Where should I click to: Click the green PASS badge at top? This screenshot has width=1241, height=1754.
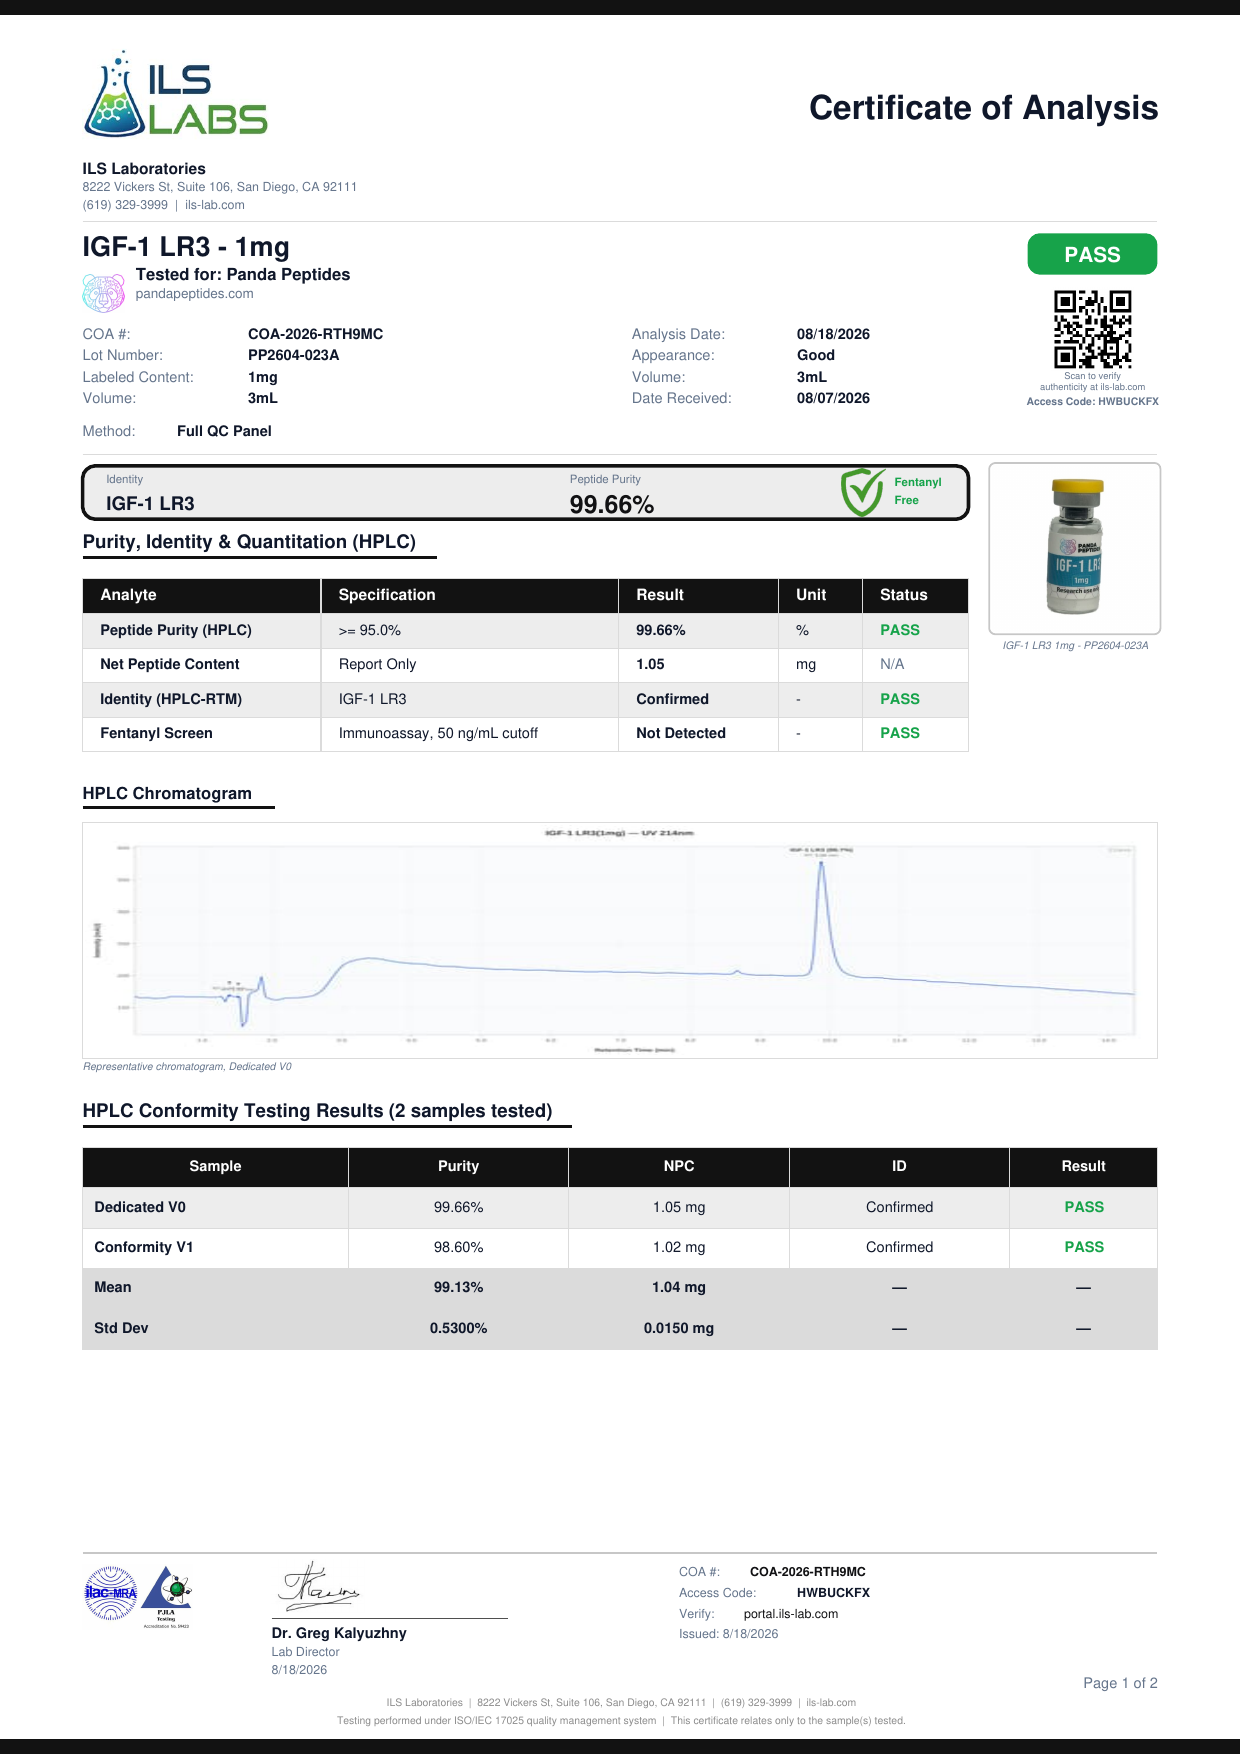[x=1092, y=254]
